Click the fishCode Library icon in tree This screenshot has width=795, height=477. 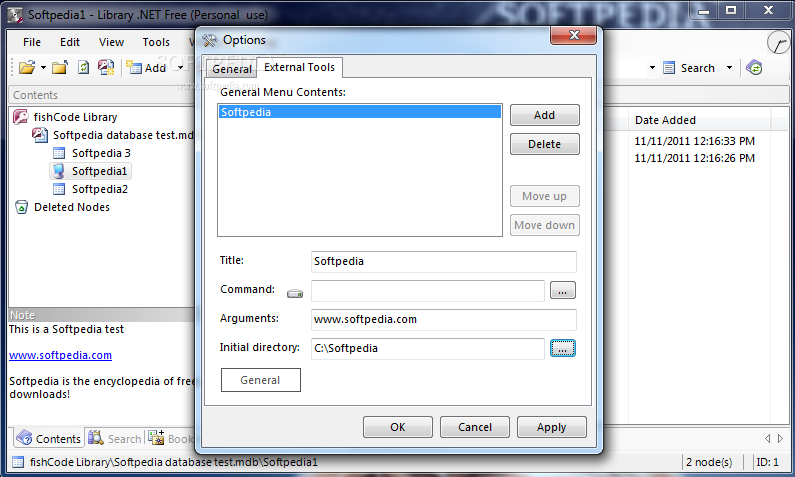pos(20,117)
